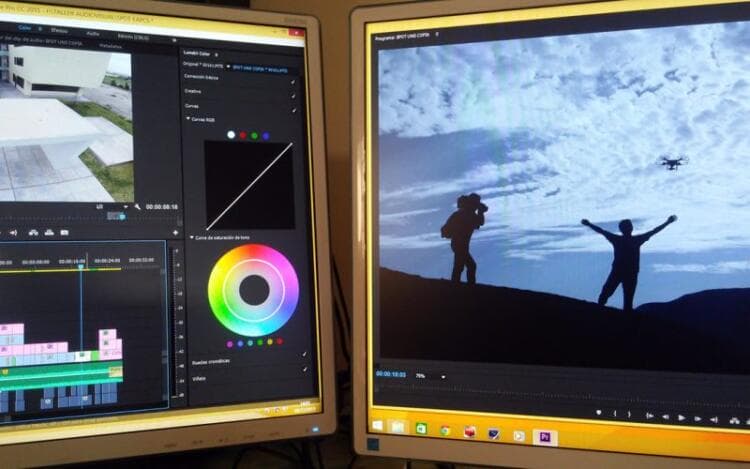This screenshot has width=750, height=469.
Task: Click the blue clip name in Lumetri
Action: (x=260, y=69)
